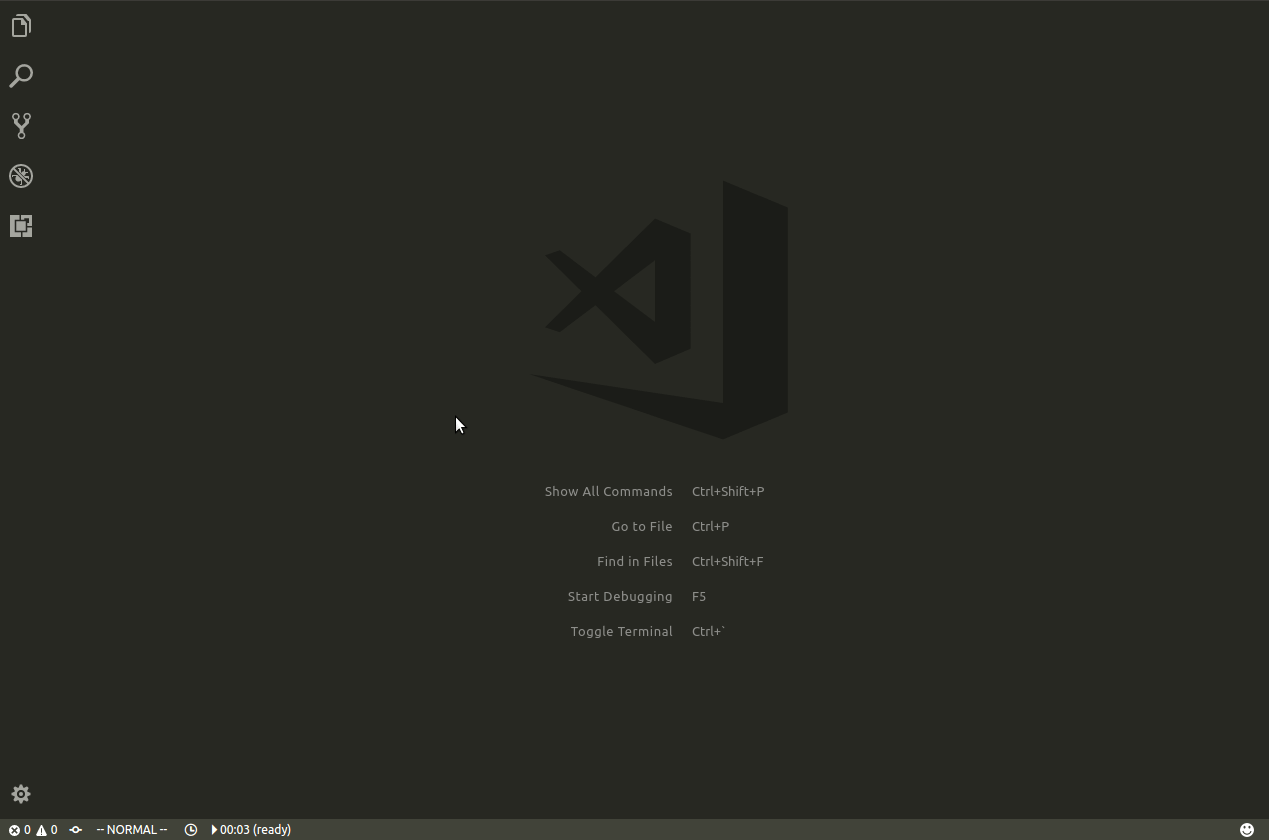This screenshot has height=840, width=1269.
Task: Click errors and warnings count in status bar
Action: pyautogui.click(x=33, y=830)
